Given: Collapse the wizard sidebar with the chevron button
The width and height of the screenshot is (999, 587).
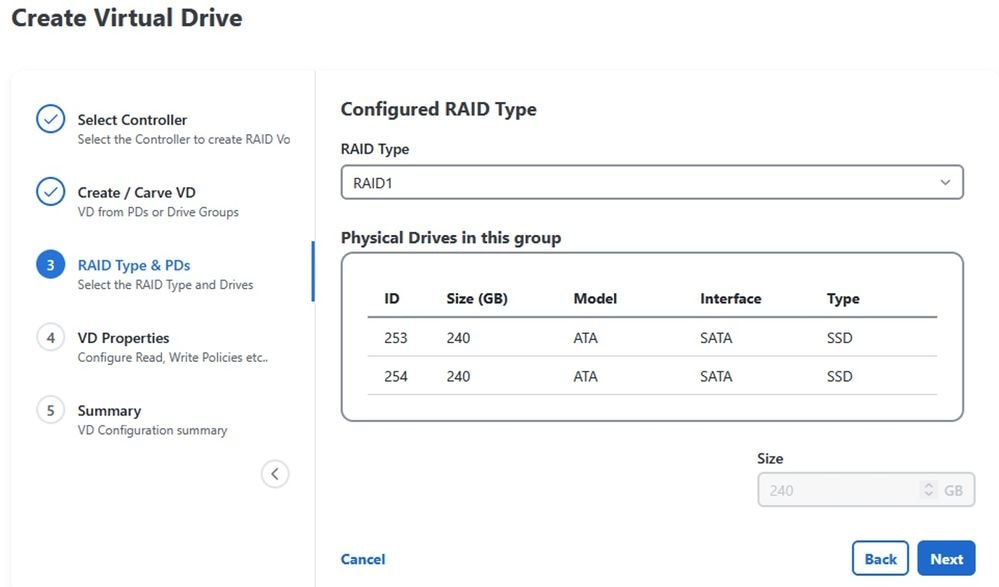Looking at the screenshot, I should pos(275,474).
